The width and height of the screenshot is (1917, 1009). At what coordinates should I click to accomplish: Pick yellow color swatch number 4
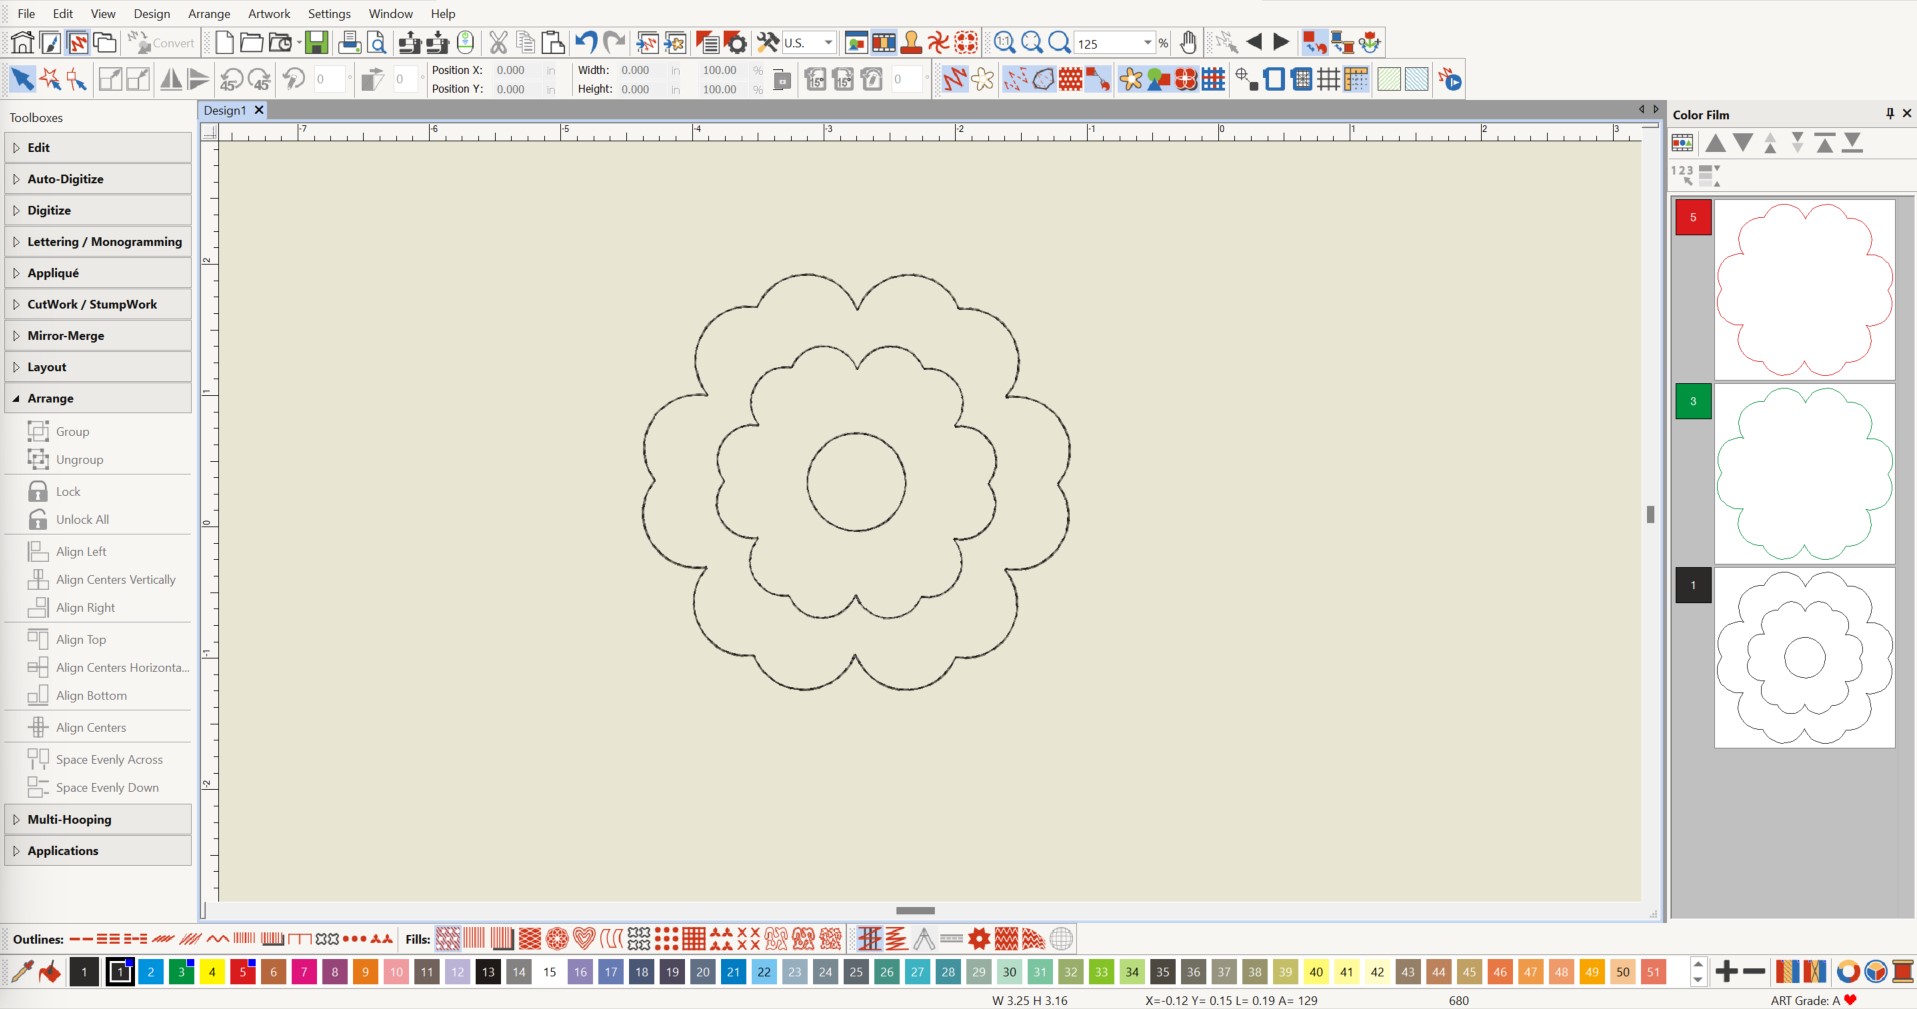(212, 971)
